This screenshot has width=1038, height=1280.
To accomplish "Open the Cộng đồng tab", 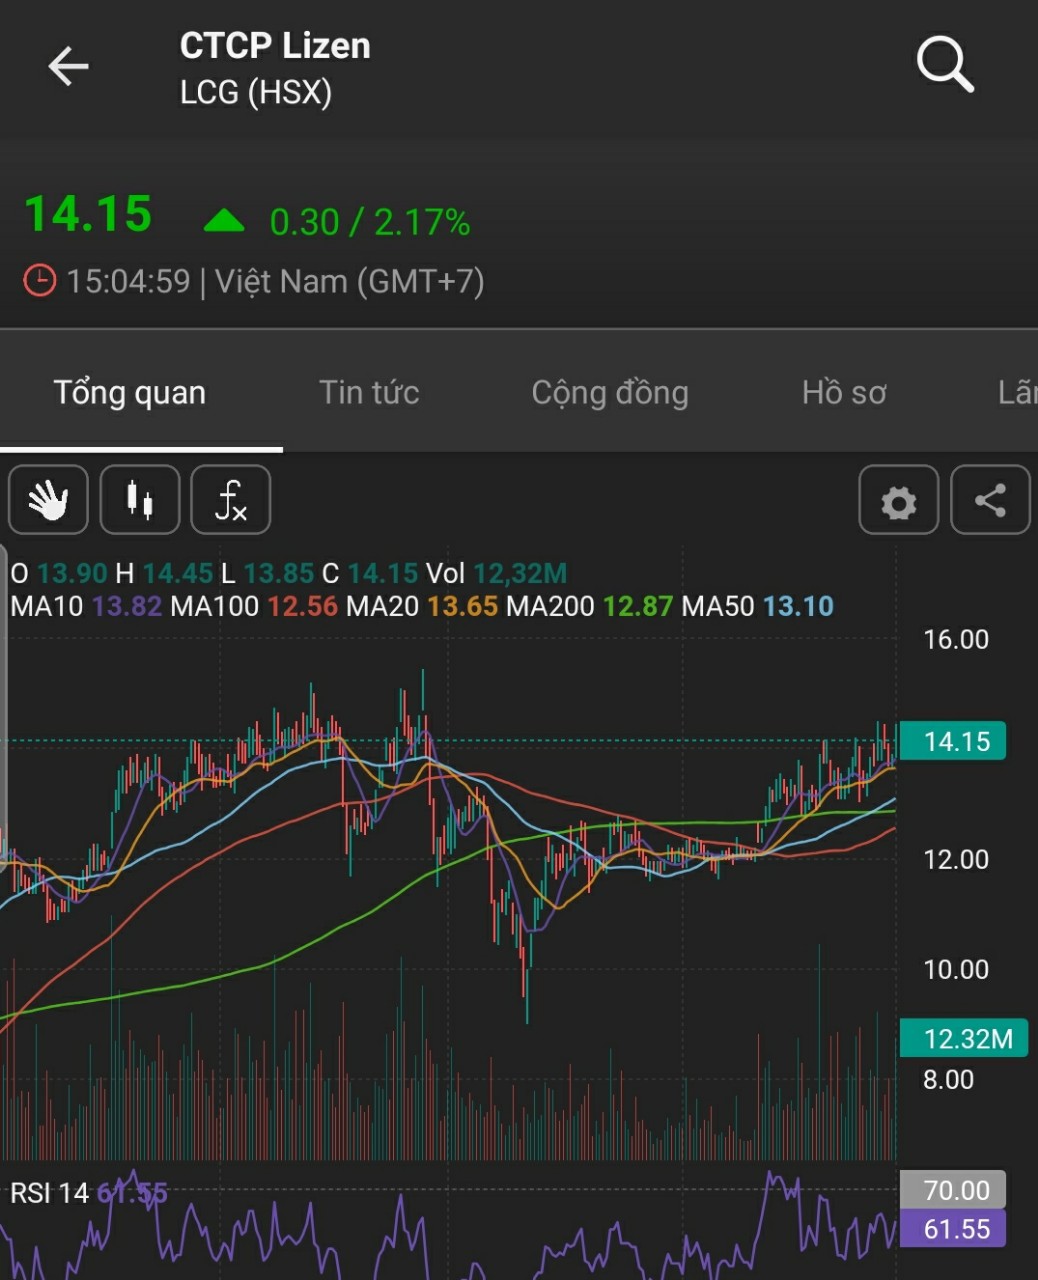I will 610,393.
